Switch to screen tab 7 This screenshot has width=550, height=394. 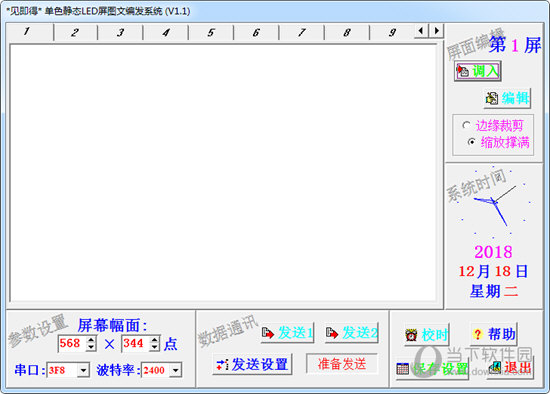[301, 33]
